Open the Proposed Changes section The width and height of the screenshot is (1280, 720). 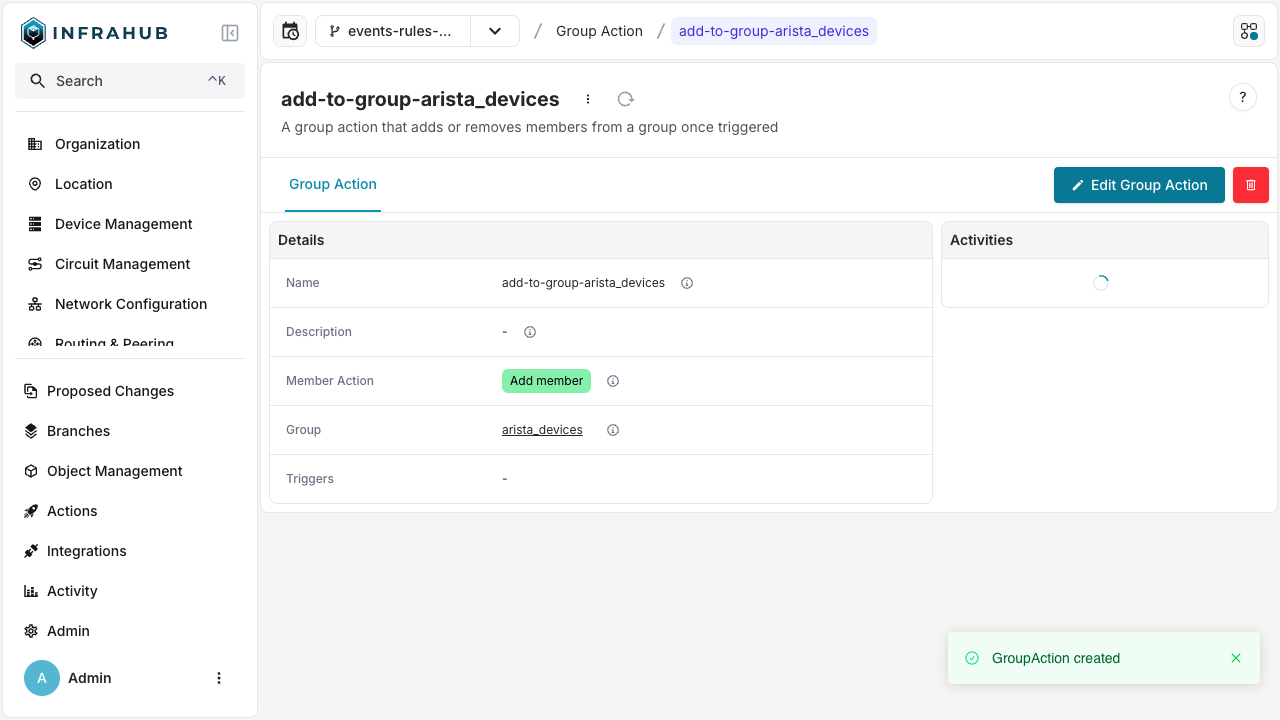(111, 390)
